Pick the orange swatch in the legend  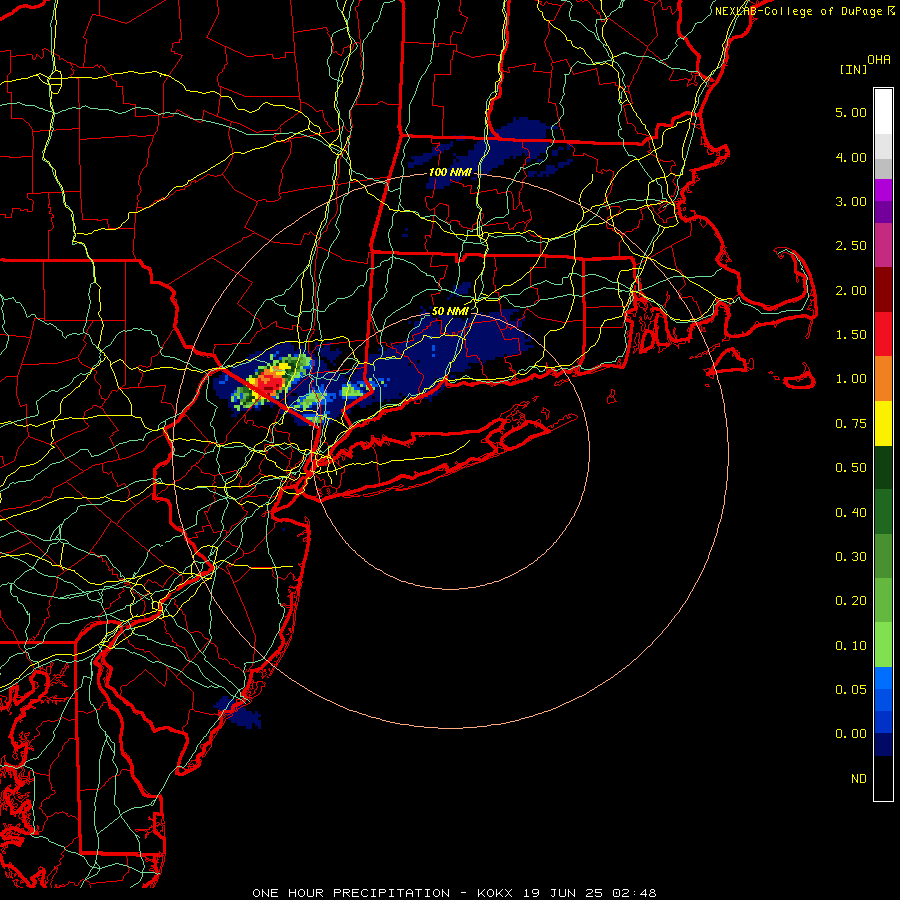pos(883,379)
